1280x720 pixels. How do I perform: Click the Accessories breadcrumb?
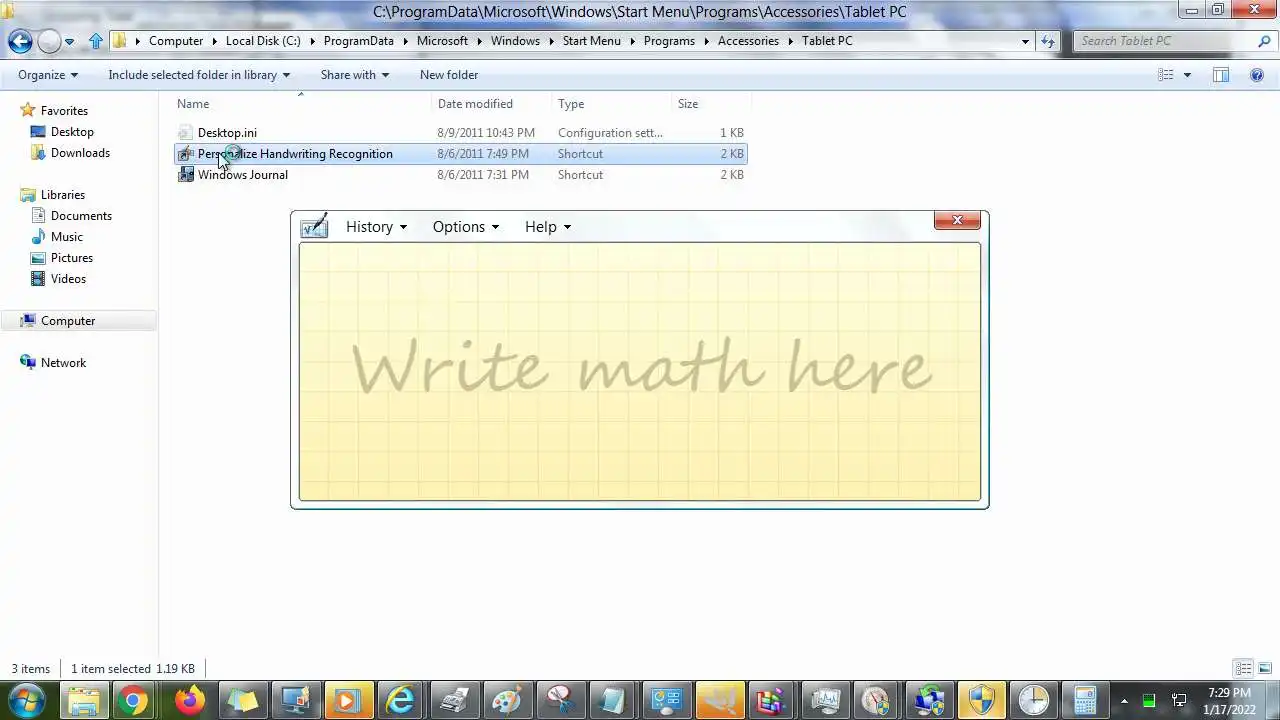(x=748, y=41)
